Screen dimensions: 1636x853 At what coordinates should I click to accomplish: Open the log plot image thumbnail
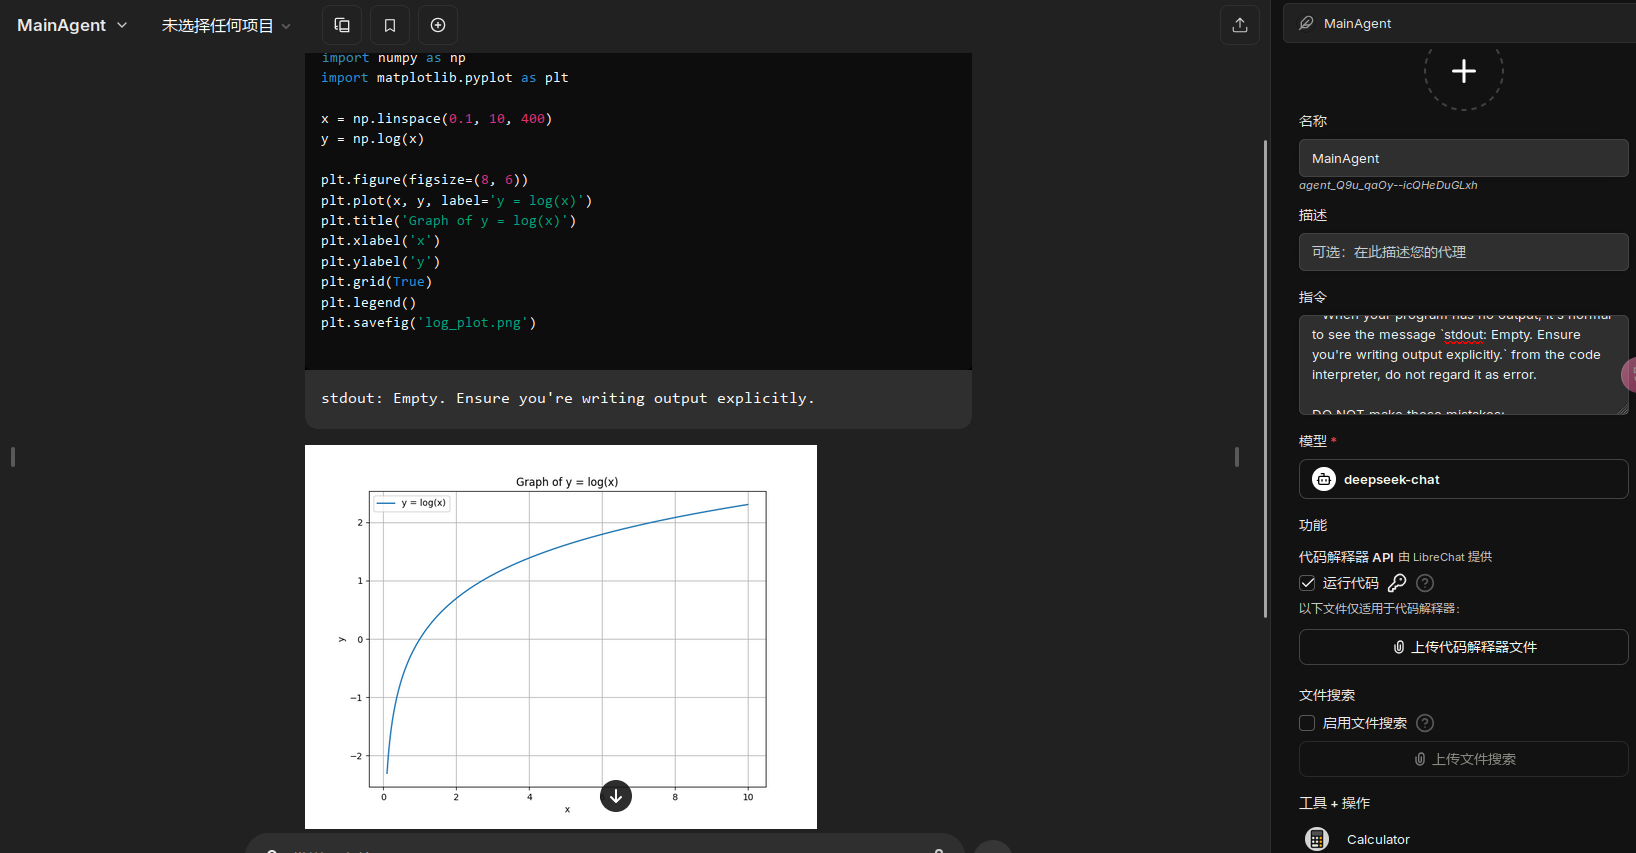tap(561, 637)
